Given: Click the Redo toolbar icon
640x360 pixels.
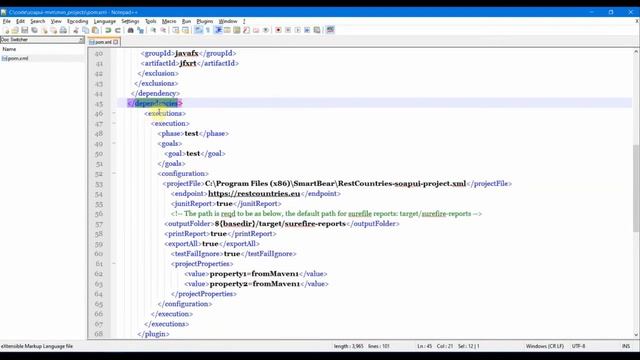Looking at the screenshot, I should (118, 30).
